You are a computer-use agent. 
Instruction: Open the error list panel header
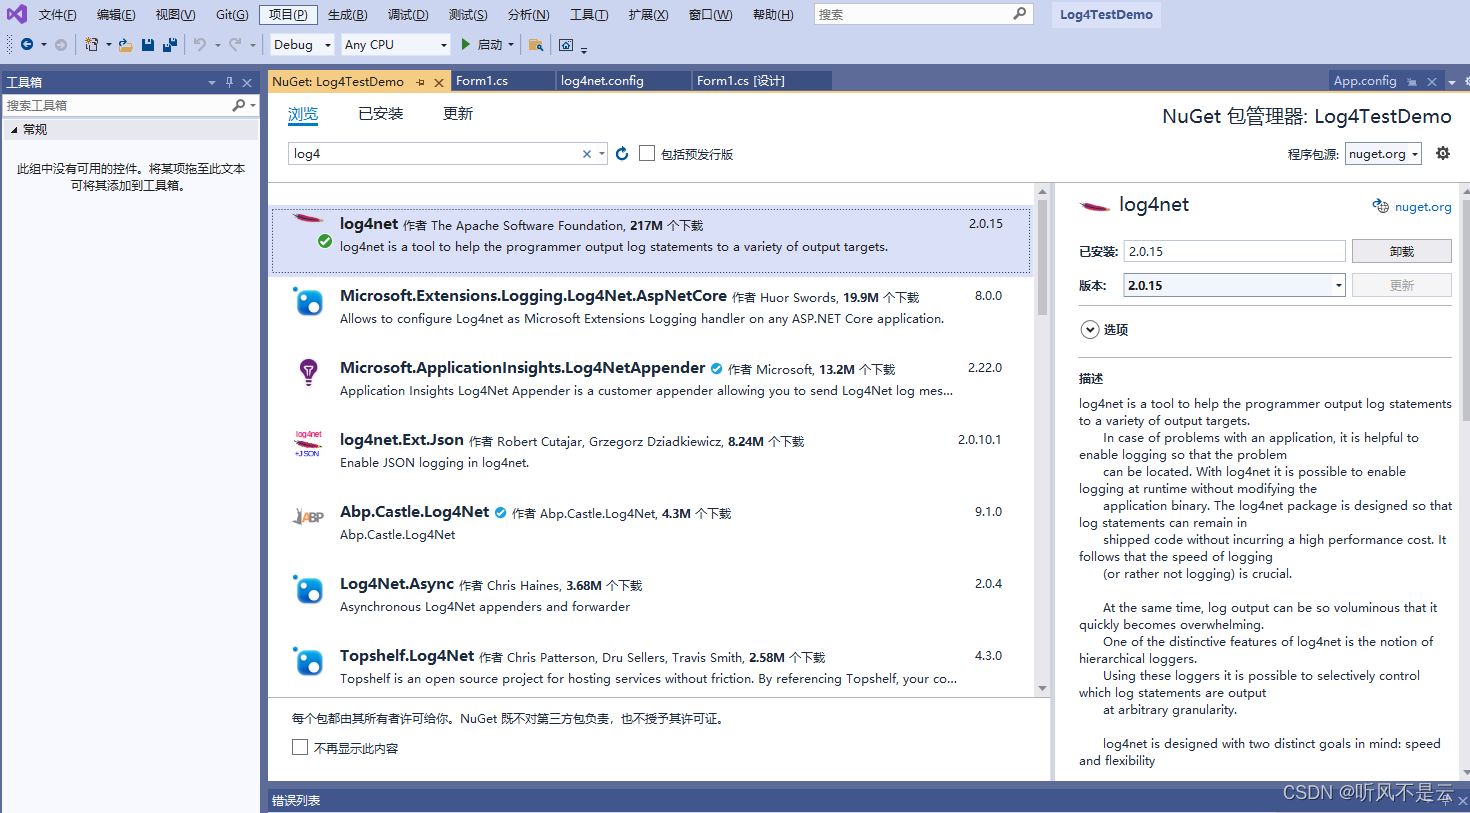(x=296, y=801)
